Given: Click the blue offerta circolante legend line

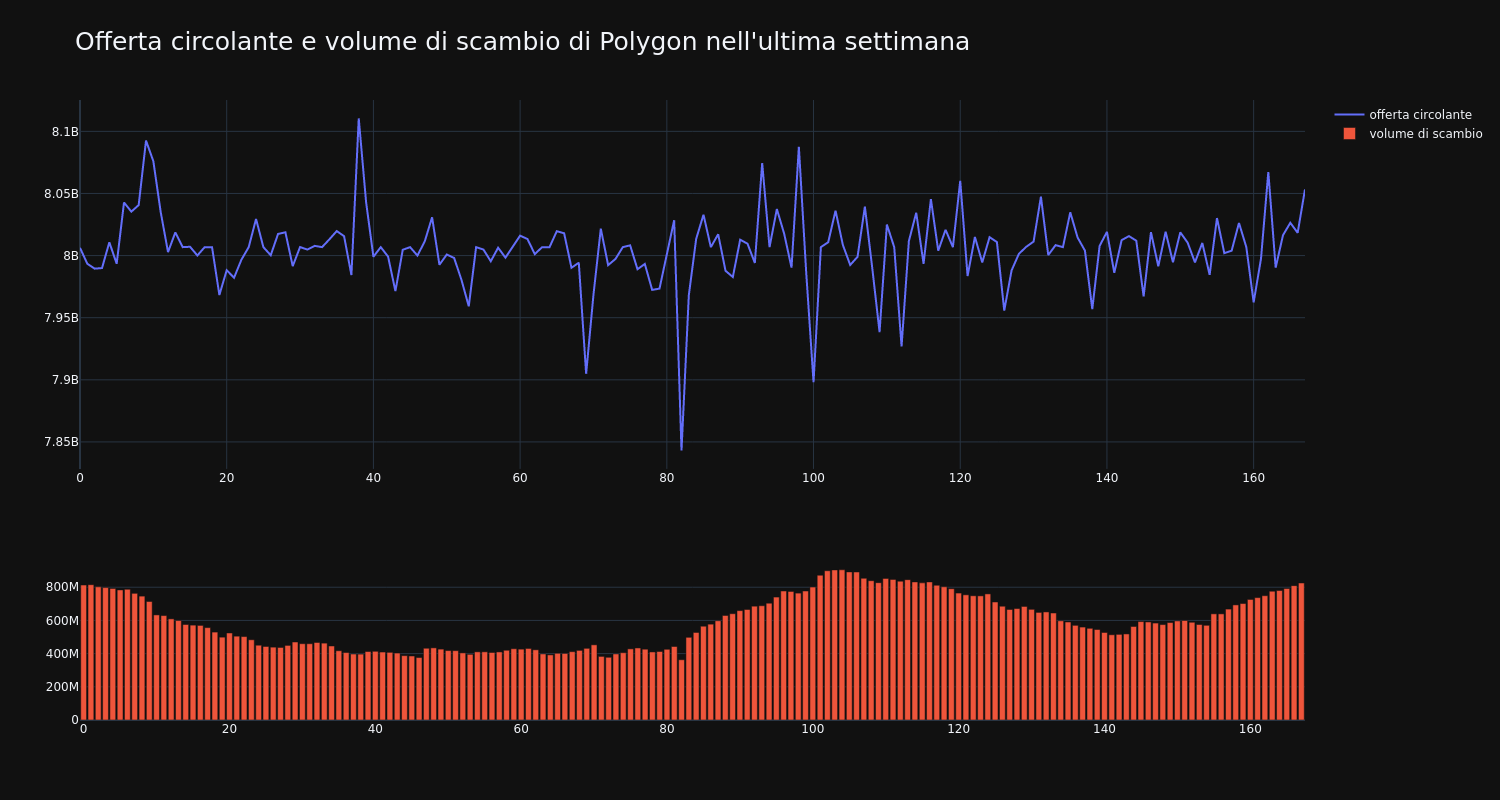Looking at the screenshot, I should (x=1349, y=115).
